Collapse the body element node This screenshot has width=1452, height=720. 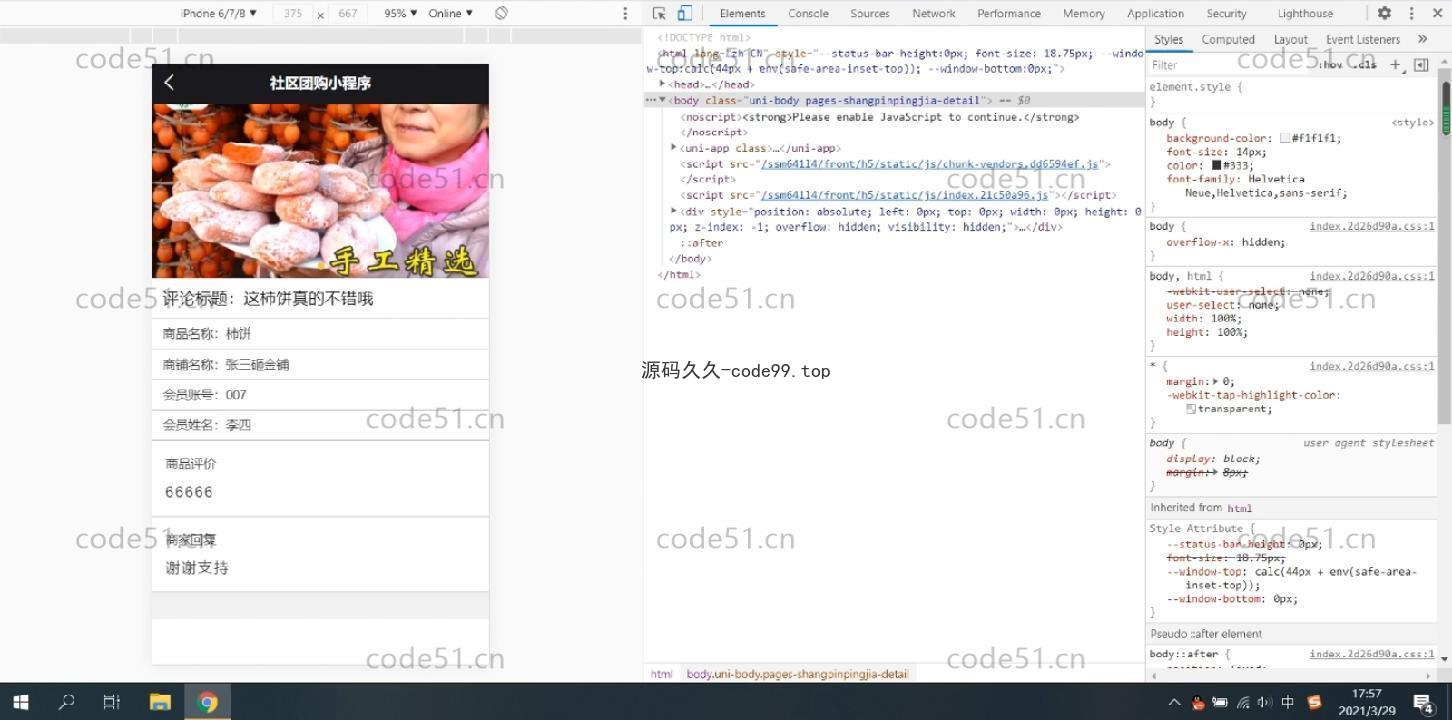[662, 100]
